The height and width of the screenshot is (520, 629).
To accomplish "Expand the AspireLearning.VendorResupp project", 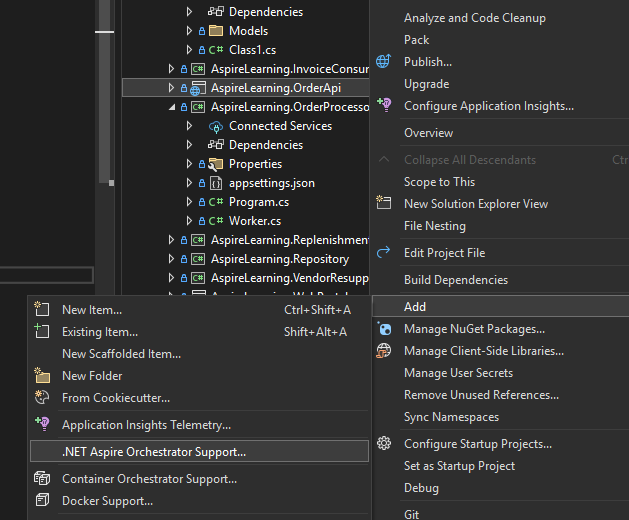I will click(171, 278).
